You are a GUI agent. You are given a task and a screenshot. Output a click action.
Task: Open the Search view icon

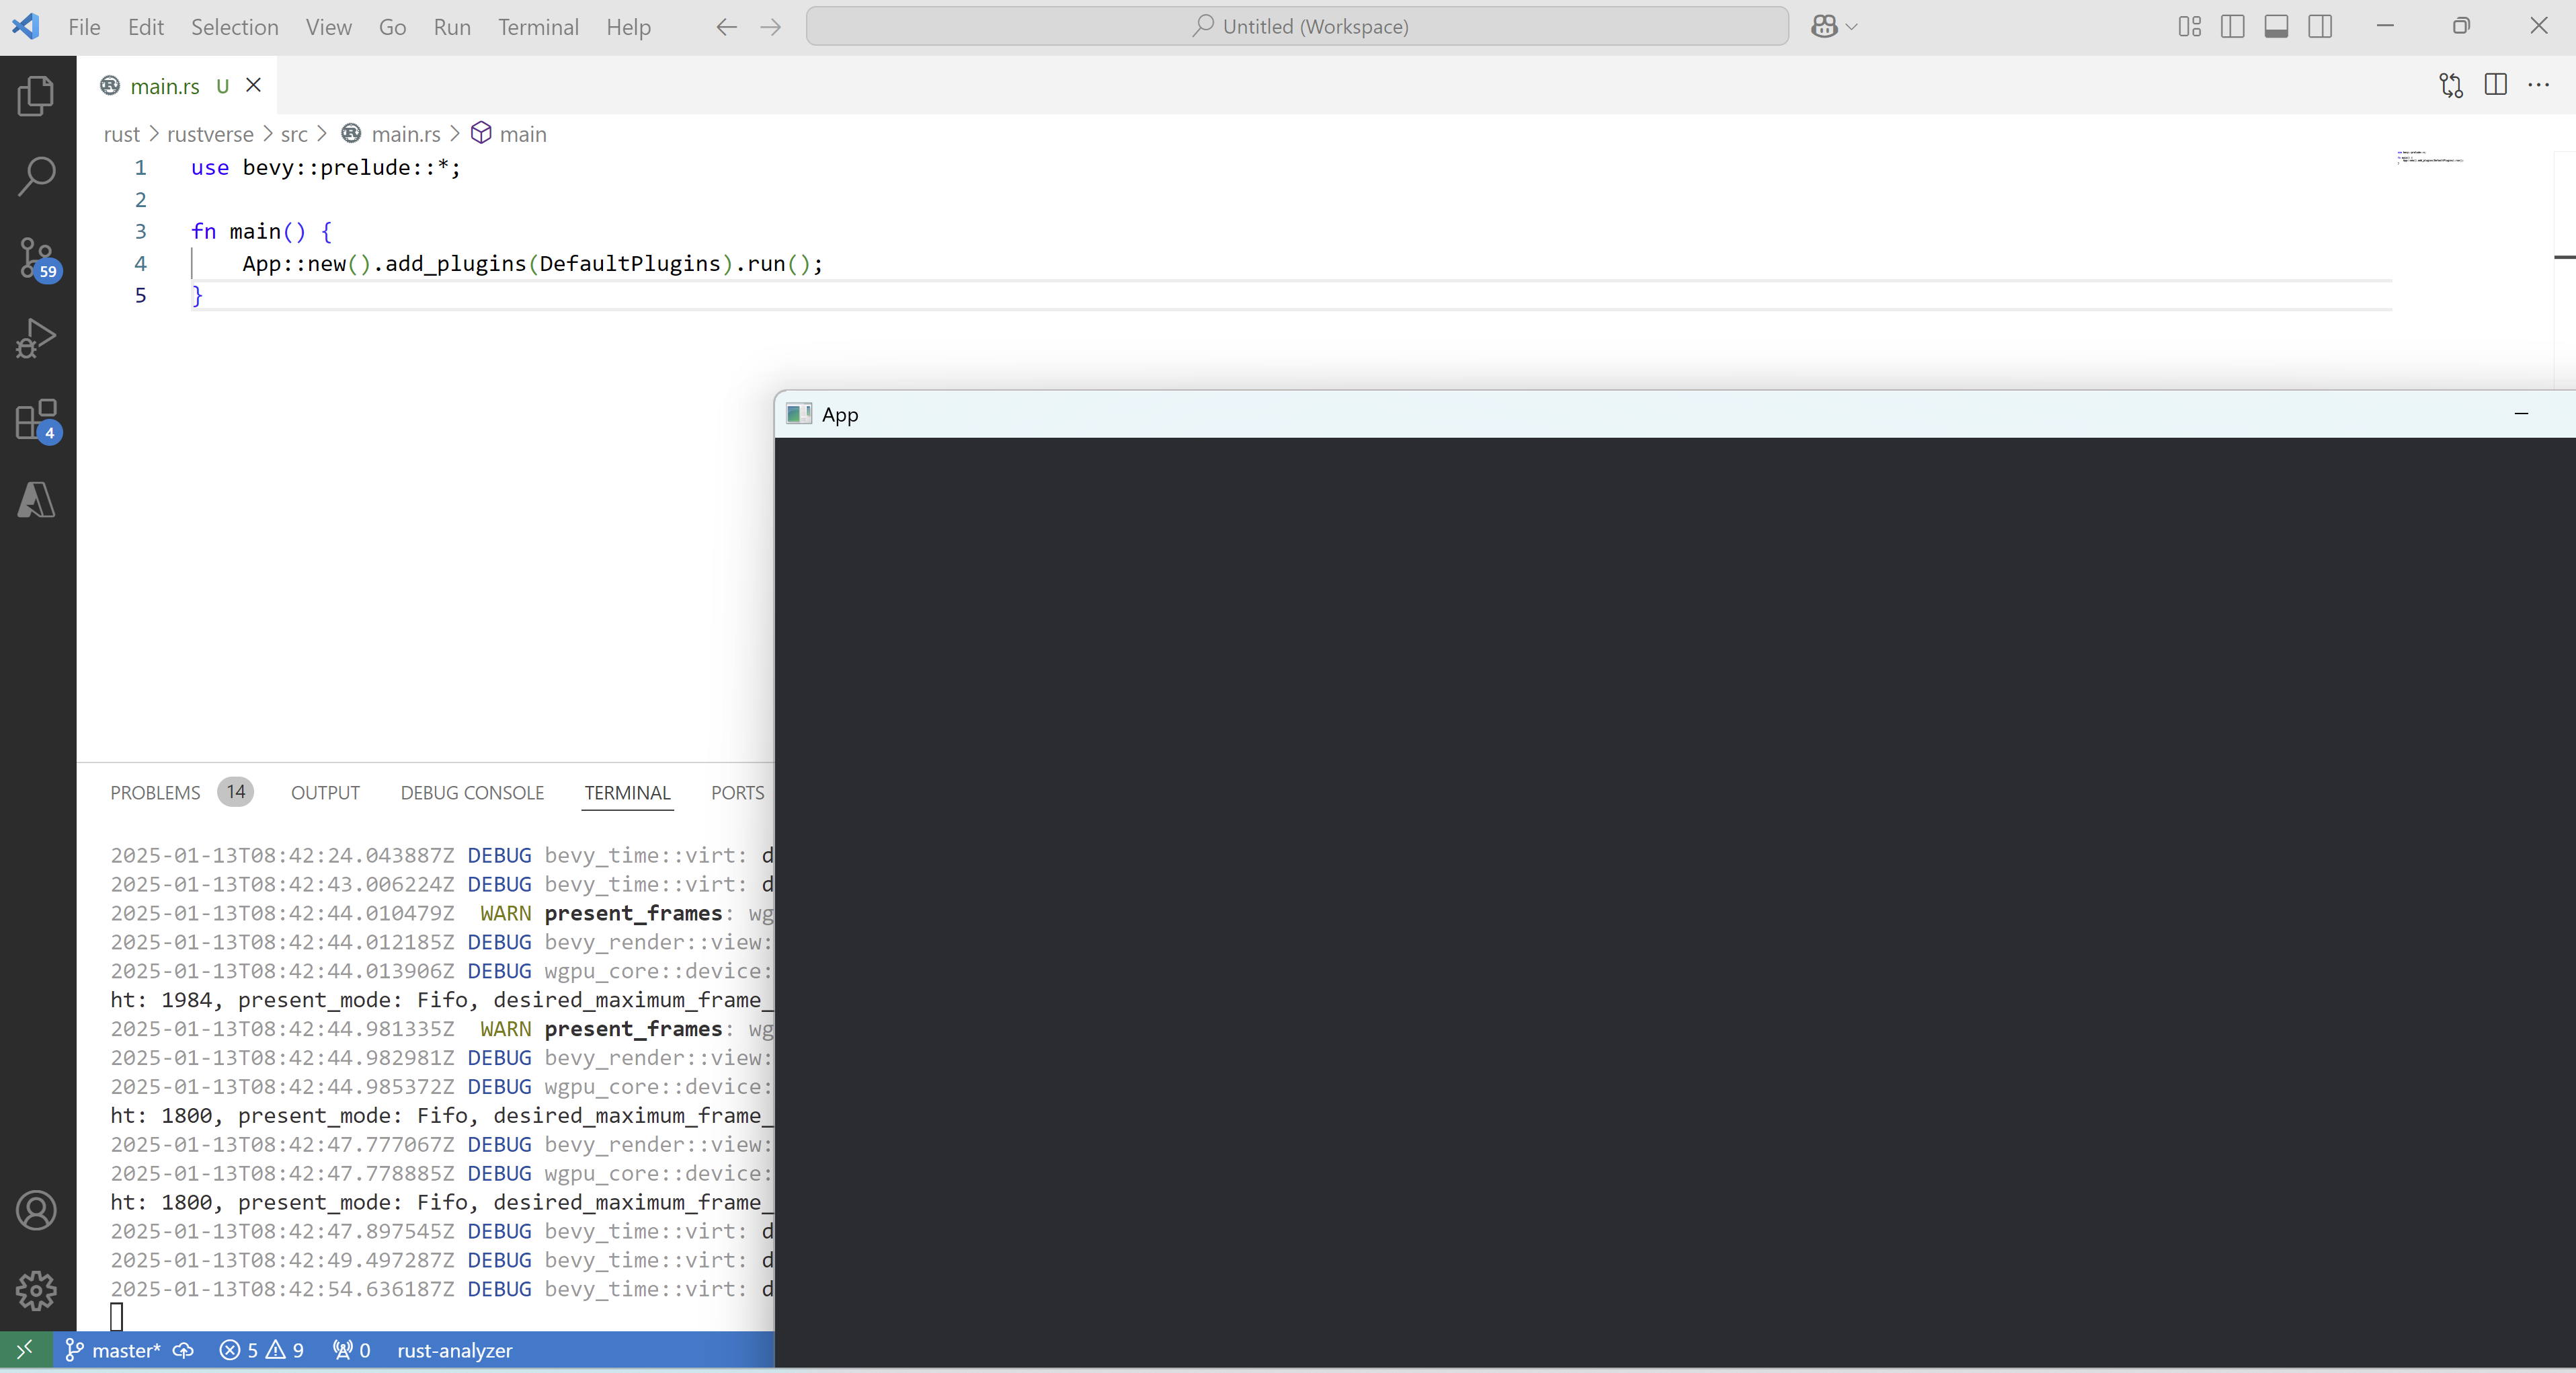(37, 177)
